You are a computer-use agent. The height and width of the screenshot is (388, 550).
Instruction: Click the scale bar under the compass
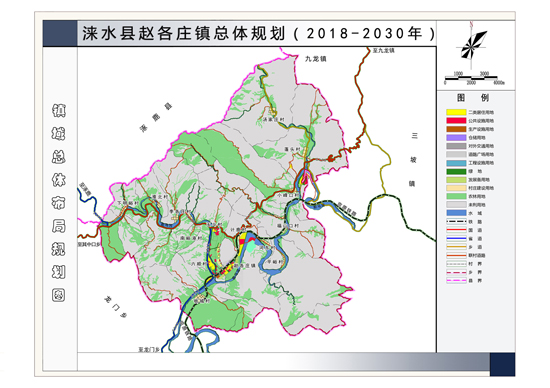coord(474,79)
